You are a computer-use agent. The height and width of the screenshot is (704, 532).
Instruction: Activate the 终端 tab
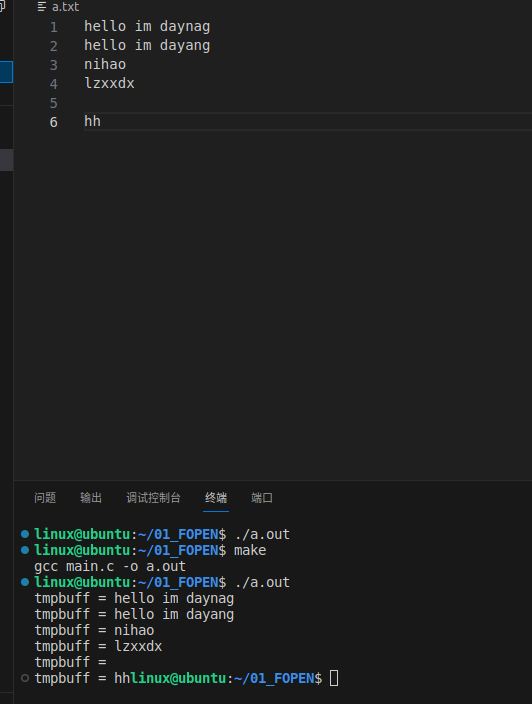click(216, 497)
